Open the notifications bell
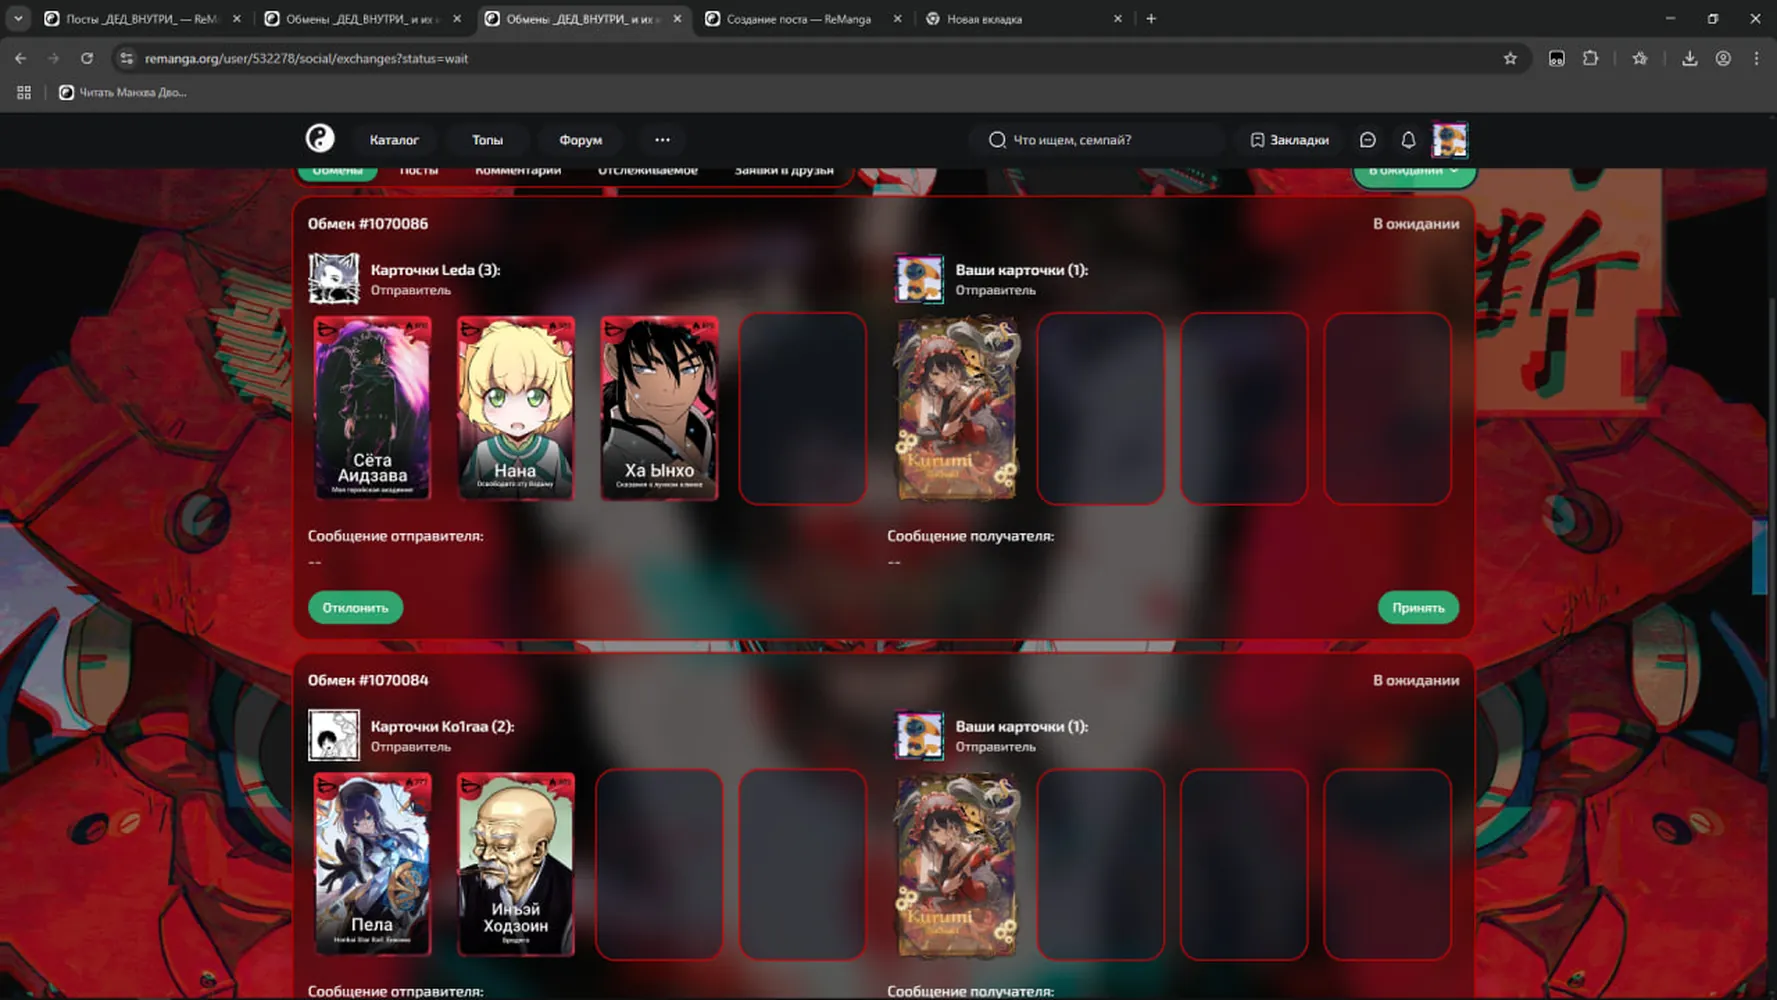1777x1000 pixels. coord(1408,140)
